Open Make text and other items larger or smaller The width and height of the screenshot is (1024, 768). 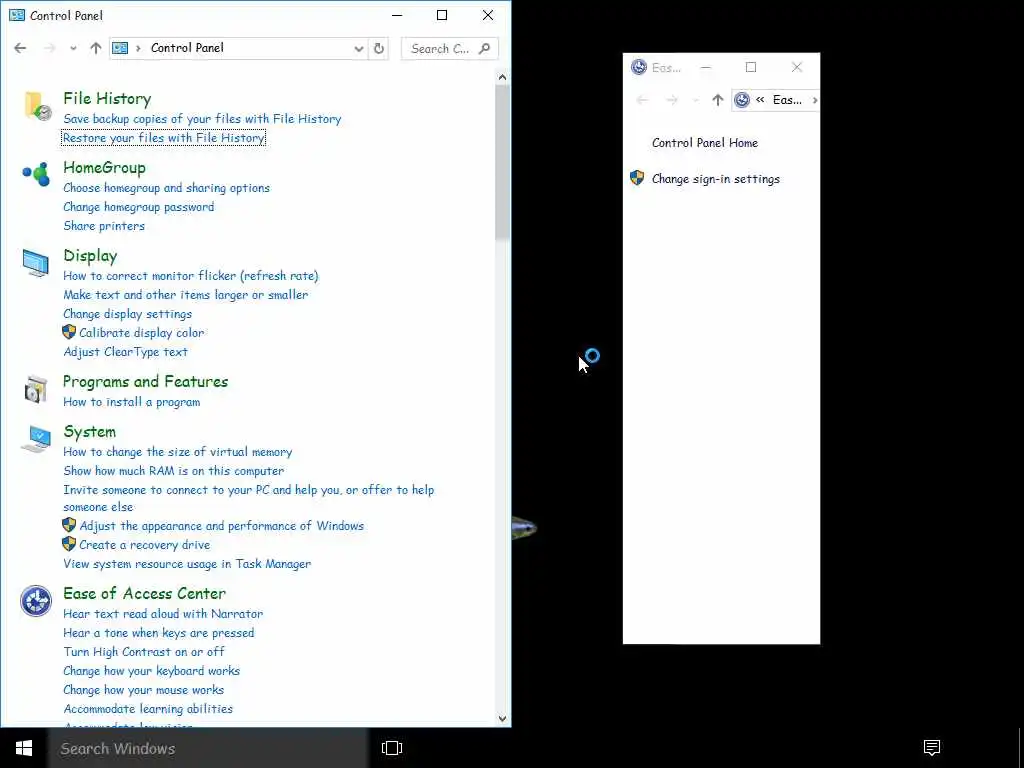(185, 295)
